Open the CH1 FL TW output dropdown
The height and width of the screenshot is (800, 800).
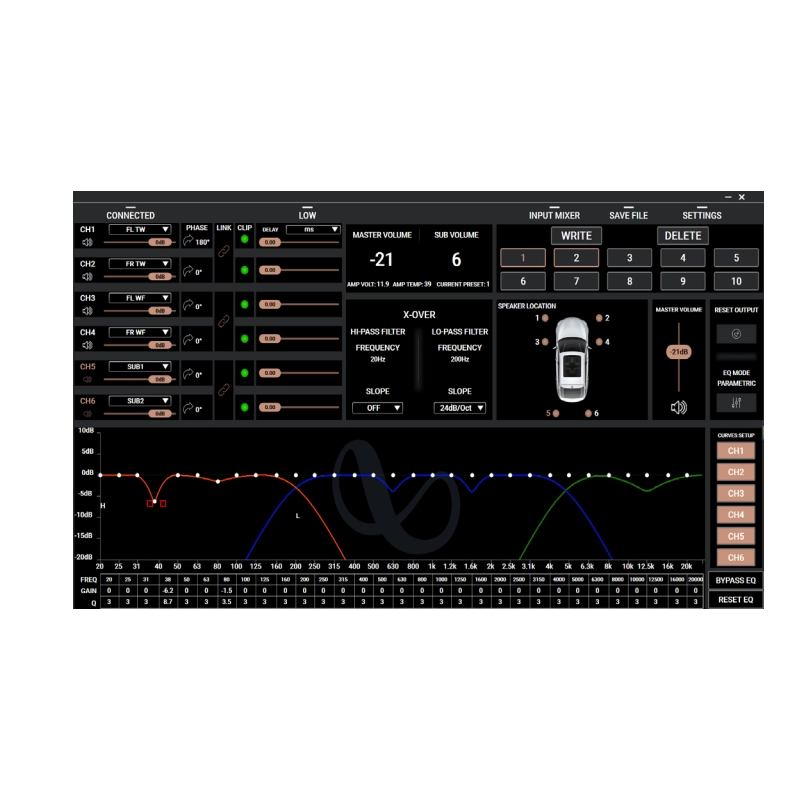140,229
